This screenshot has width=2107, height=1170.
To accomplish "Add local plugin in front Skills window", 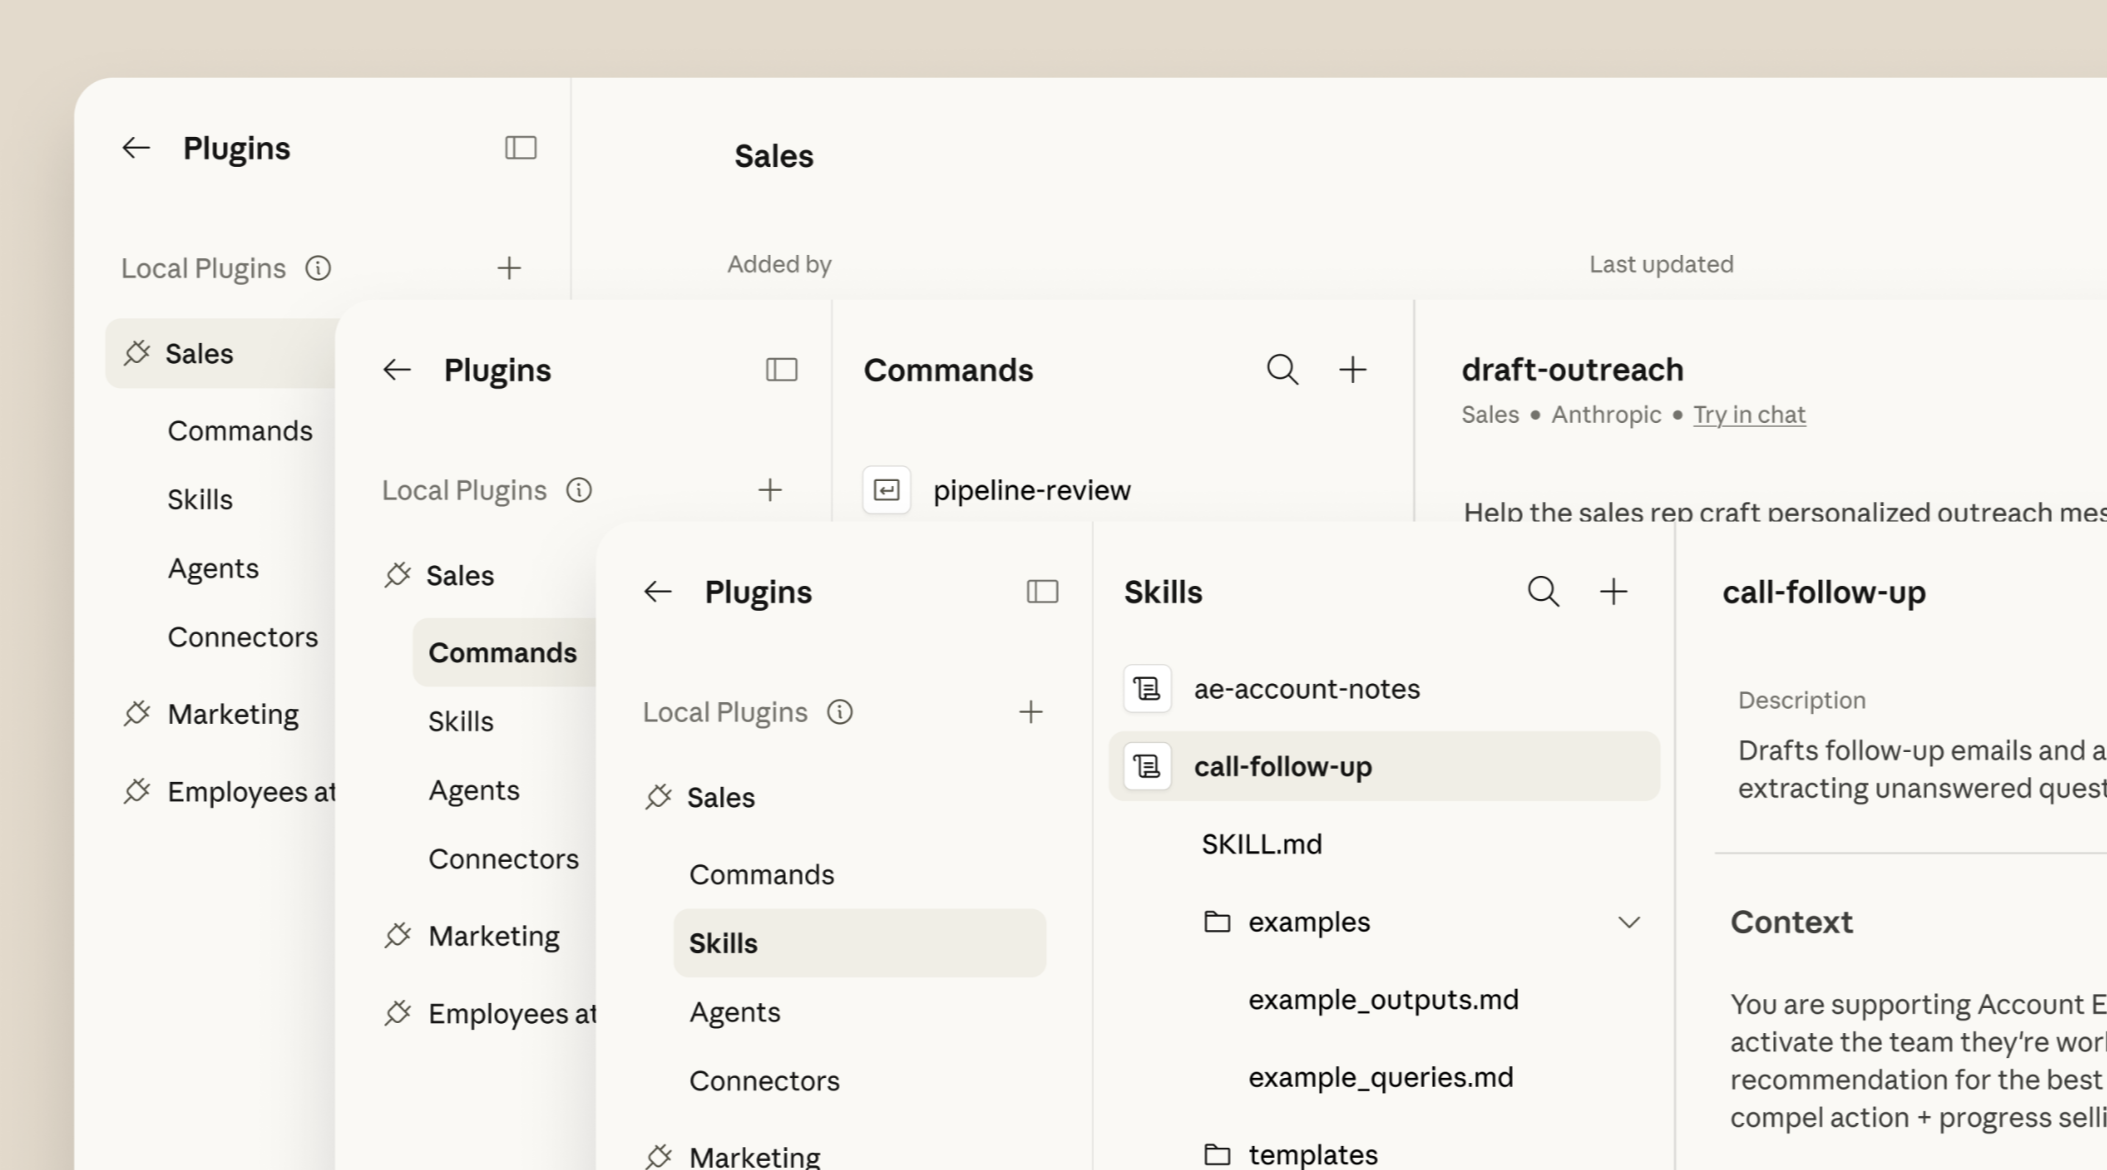I will (1031, 712).
